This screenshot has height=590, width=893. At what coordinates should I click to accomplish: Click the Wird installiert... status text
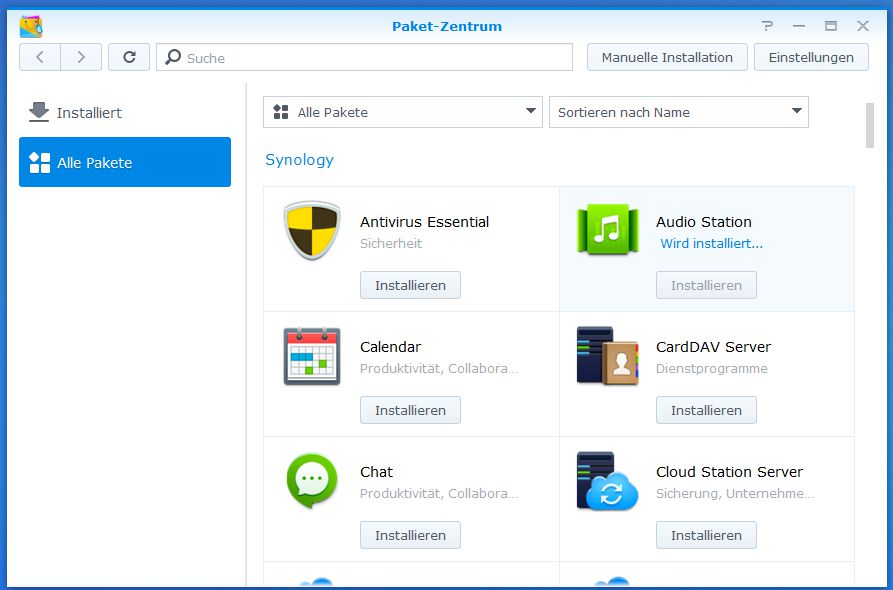[x=711, y=244]
